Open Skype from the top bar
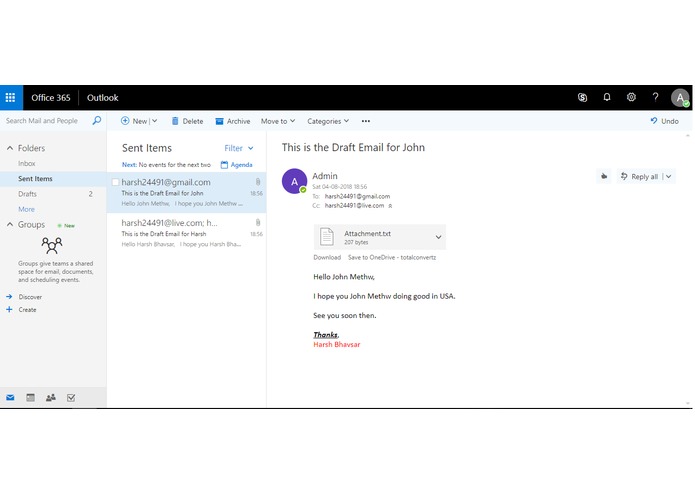Image resolution: width=695 pixels, height=494 pixels. [582, 97]
